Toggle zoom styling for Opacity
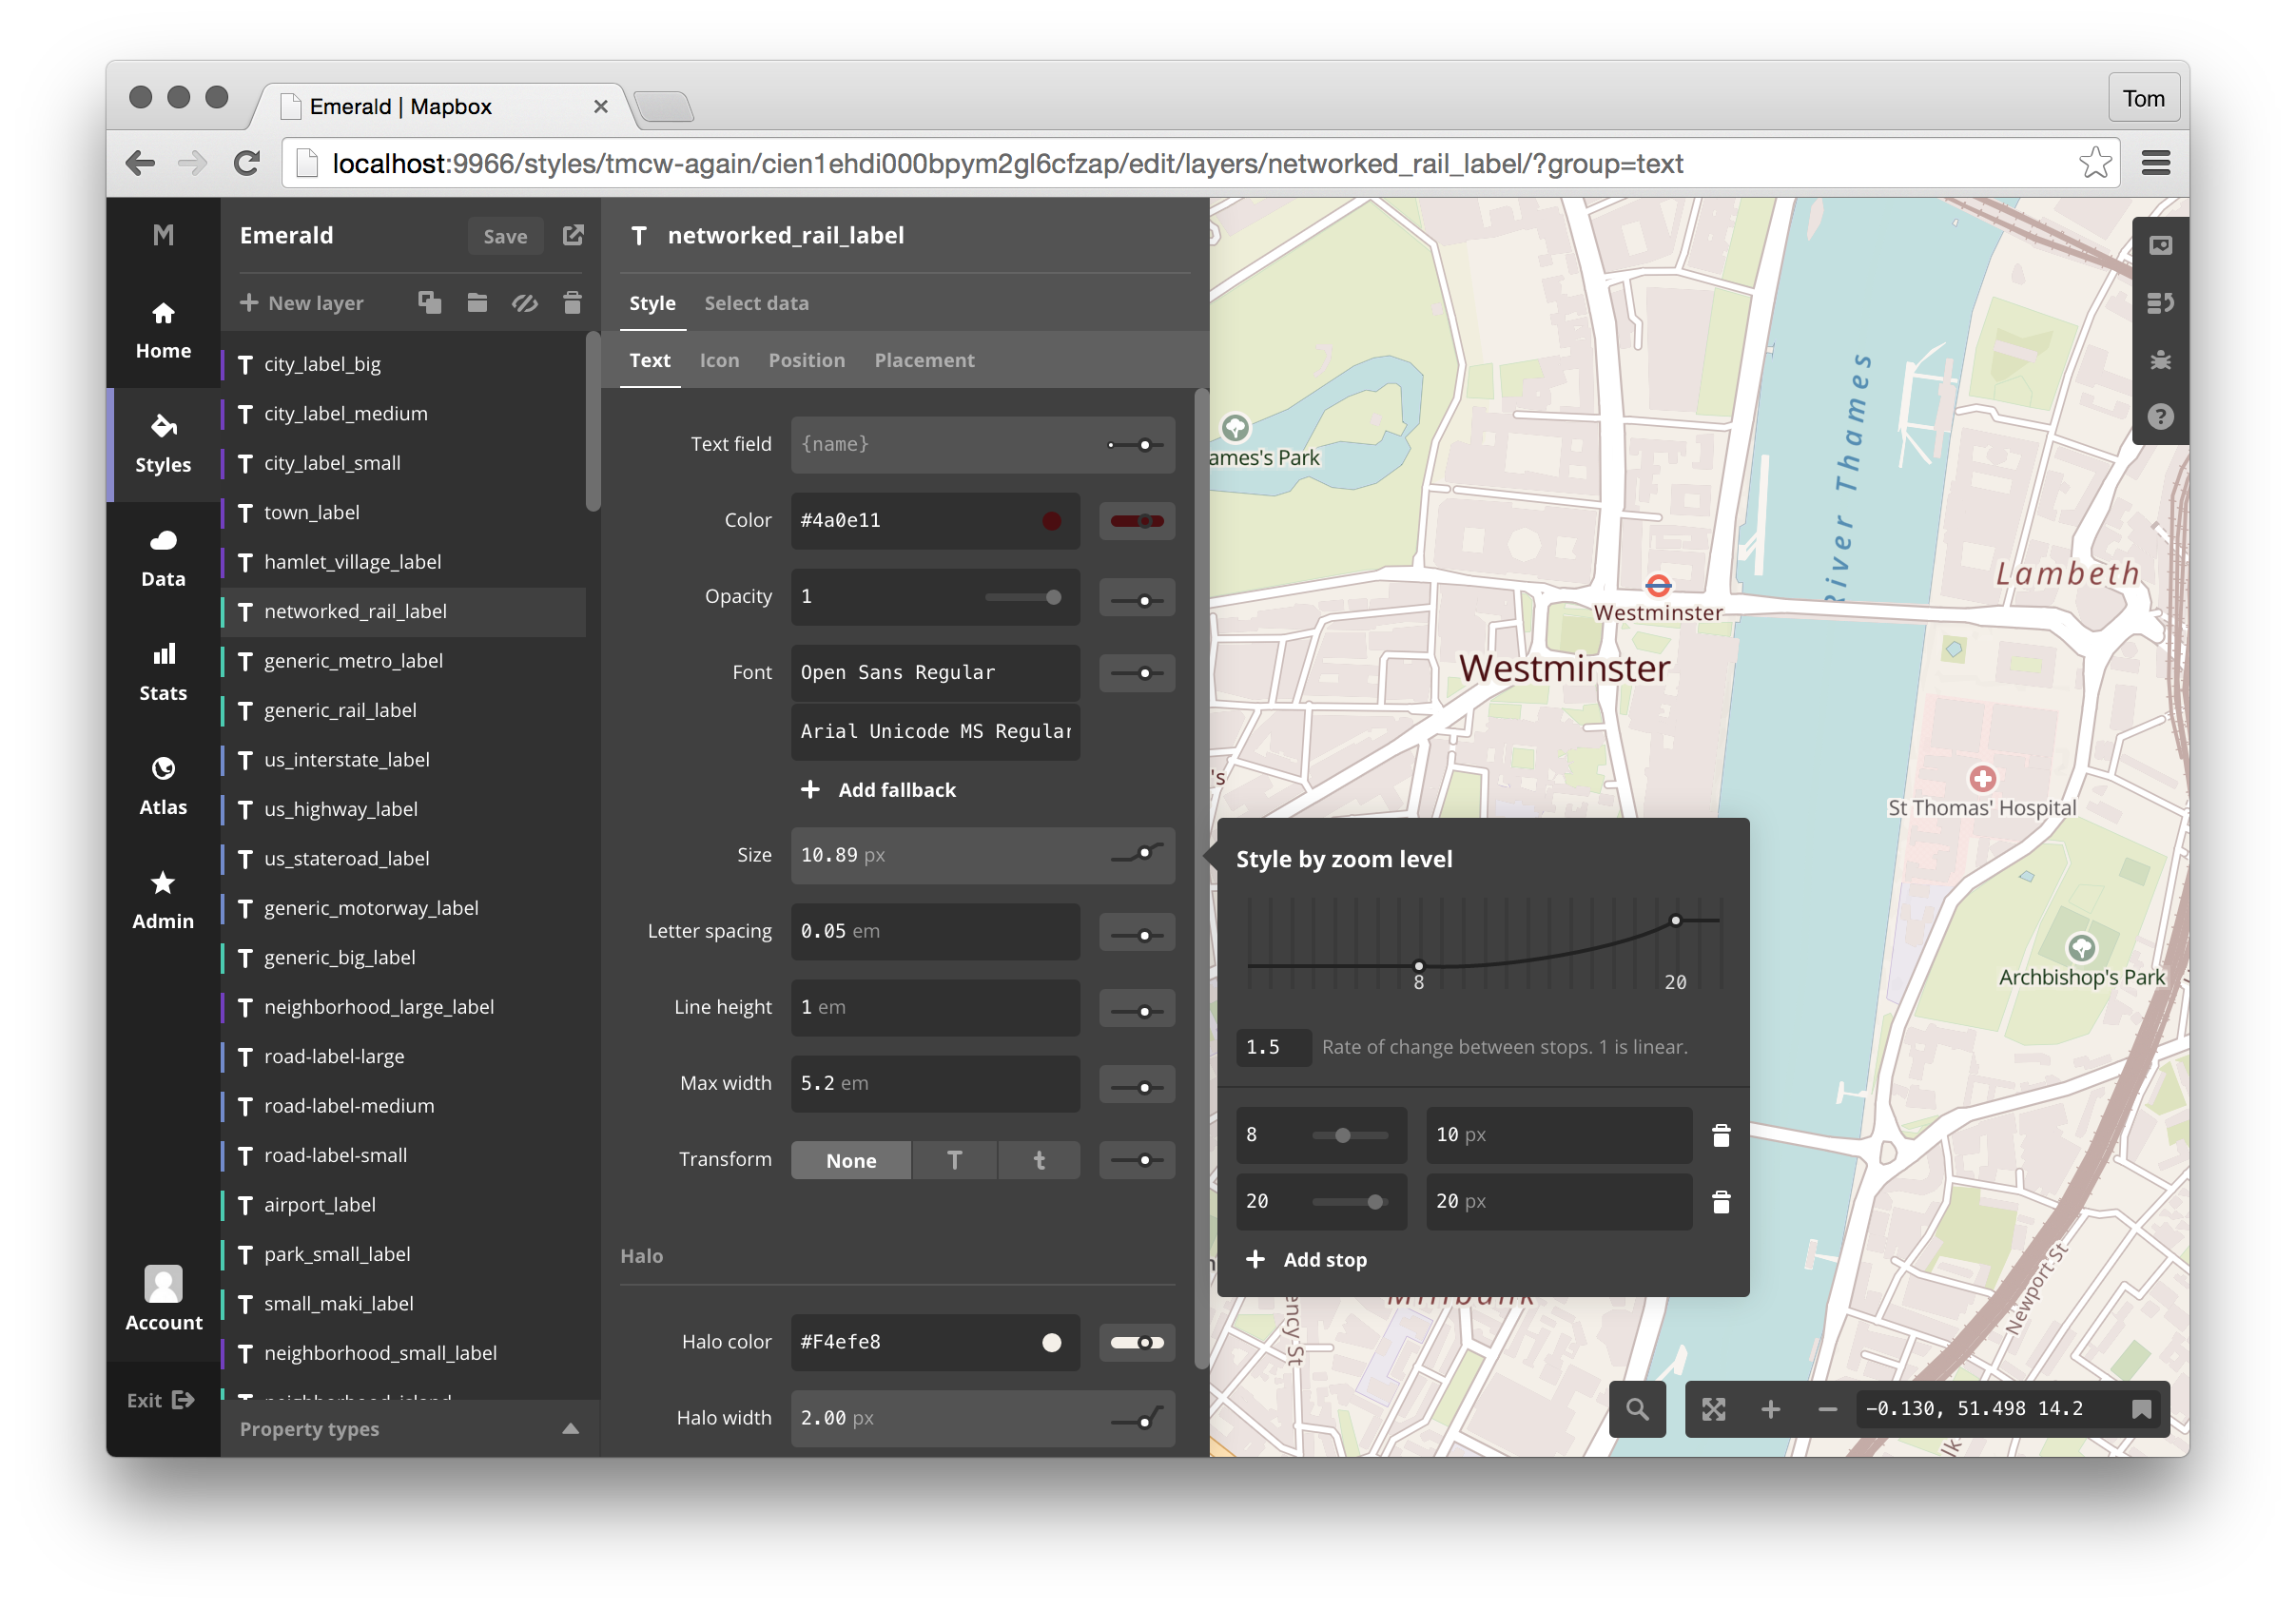Image resolution: width=2296 pixels, height=1609 pixels. click(1137, 599)
